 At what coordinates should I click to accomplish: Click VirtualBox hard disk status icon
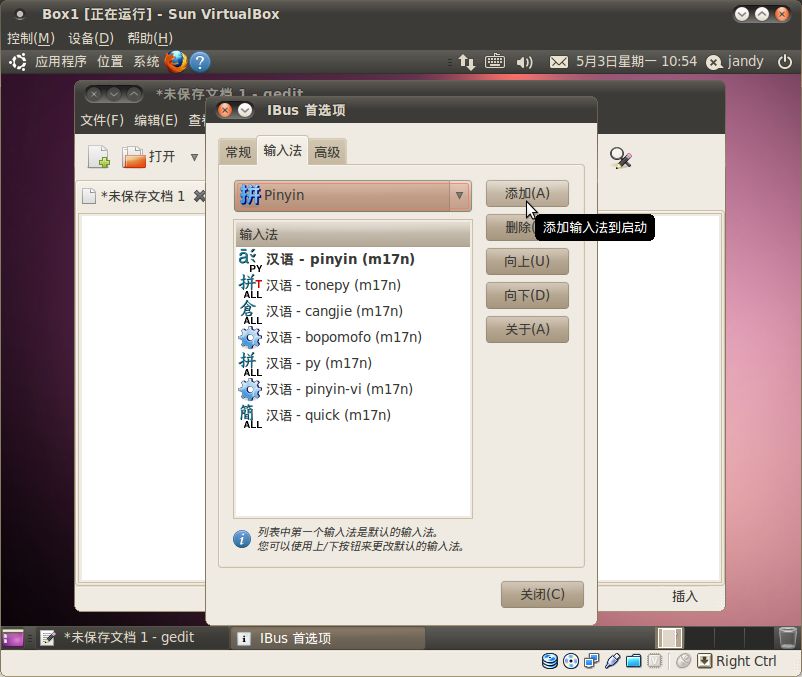pos(550,661)
